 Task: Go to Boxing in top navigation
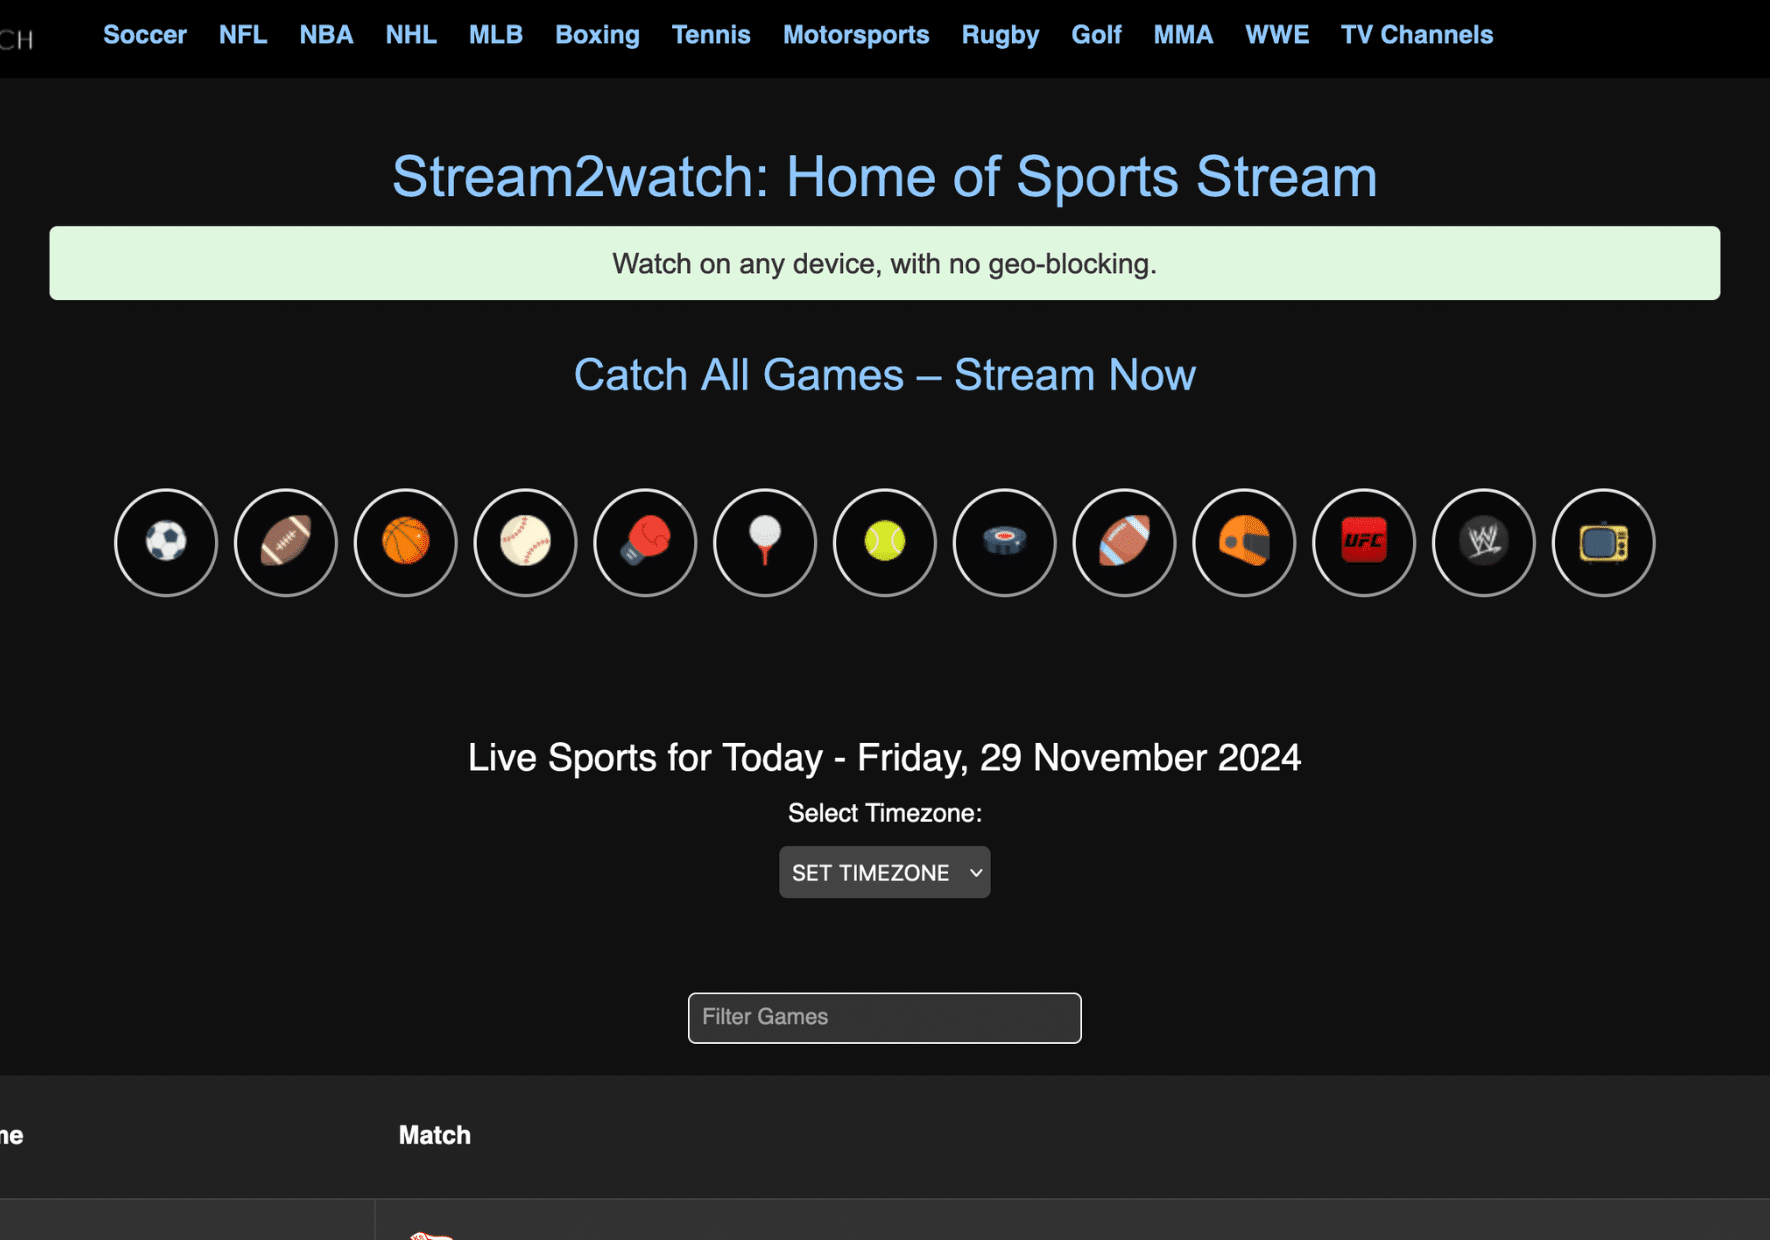coord(597,35)
